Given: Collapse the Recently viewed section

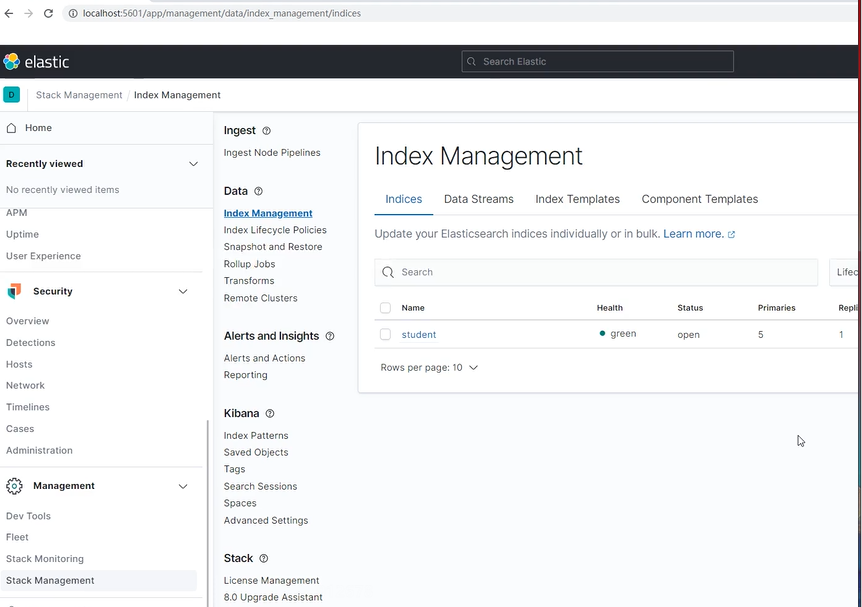Looking at the screenshot, I should [x=194, y=164].
